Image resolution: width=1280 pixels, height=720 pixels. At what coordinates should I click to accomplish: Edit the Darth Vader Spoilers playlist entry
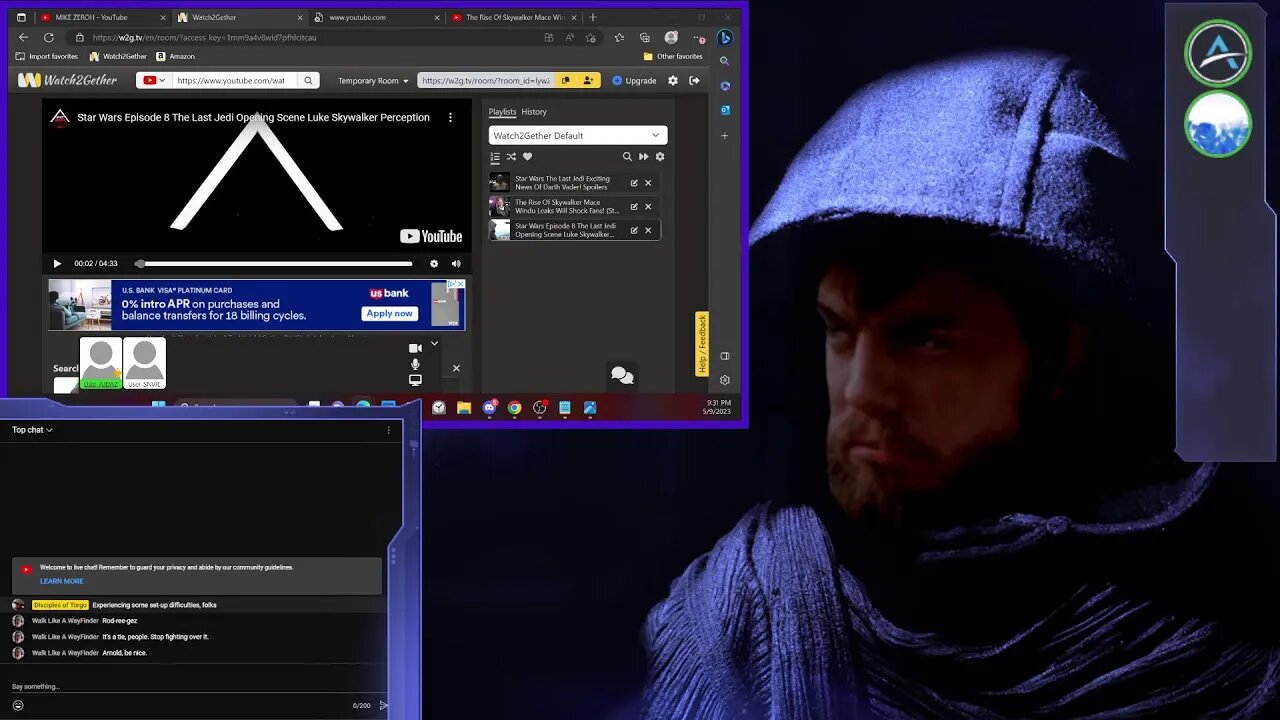pos(634,183)
